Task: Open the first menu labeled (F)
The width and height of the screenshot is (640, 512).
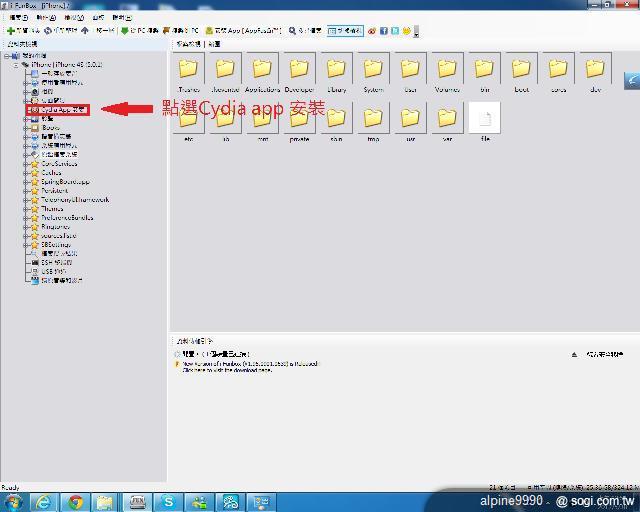Action: click(x=18, y=18)
